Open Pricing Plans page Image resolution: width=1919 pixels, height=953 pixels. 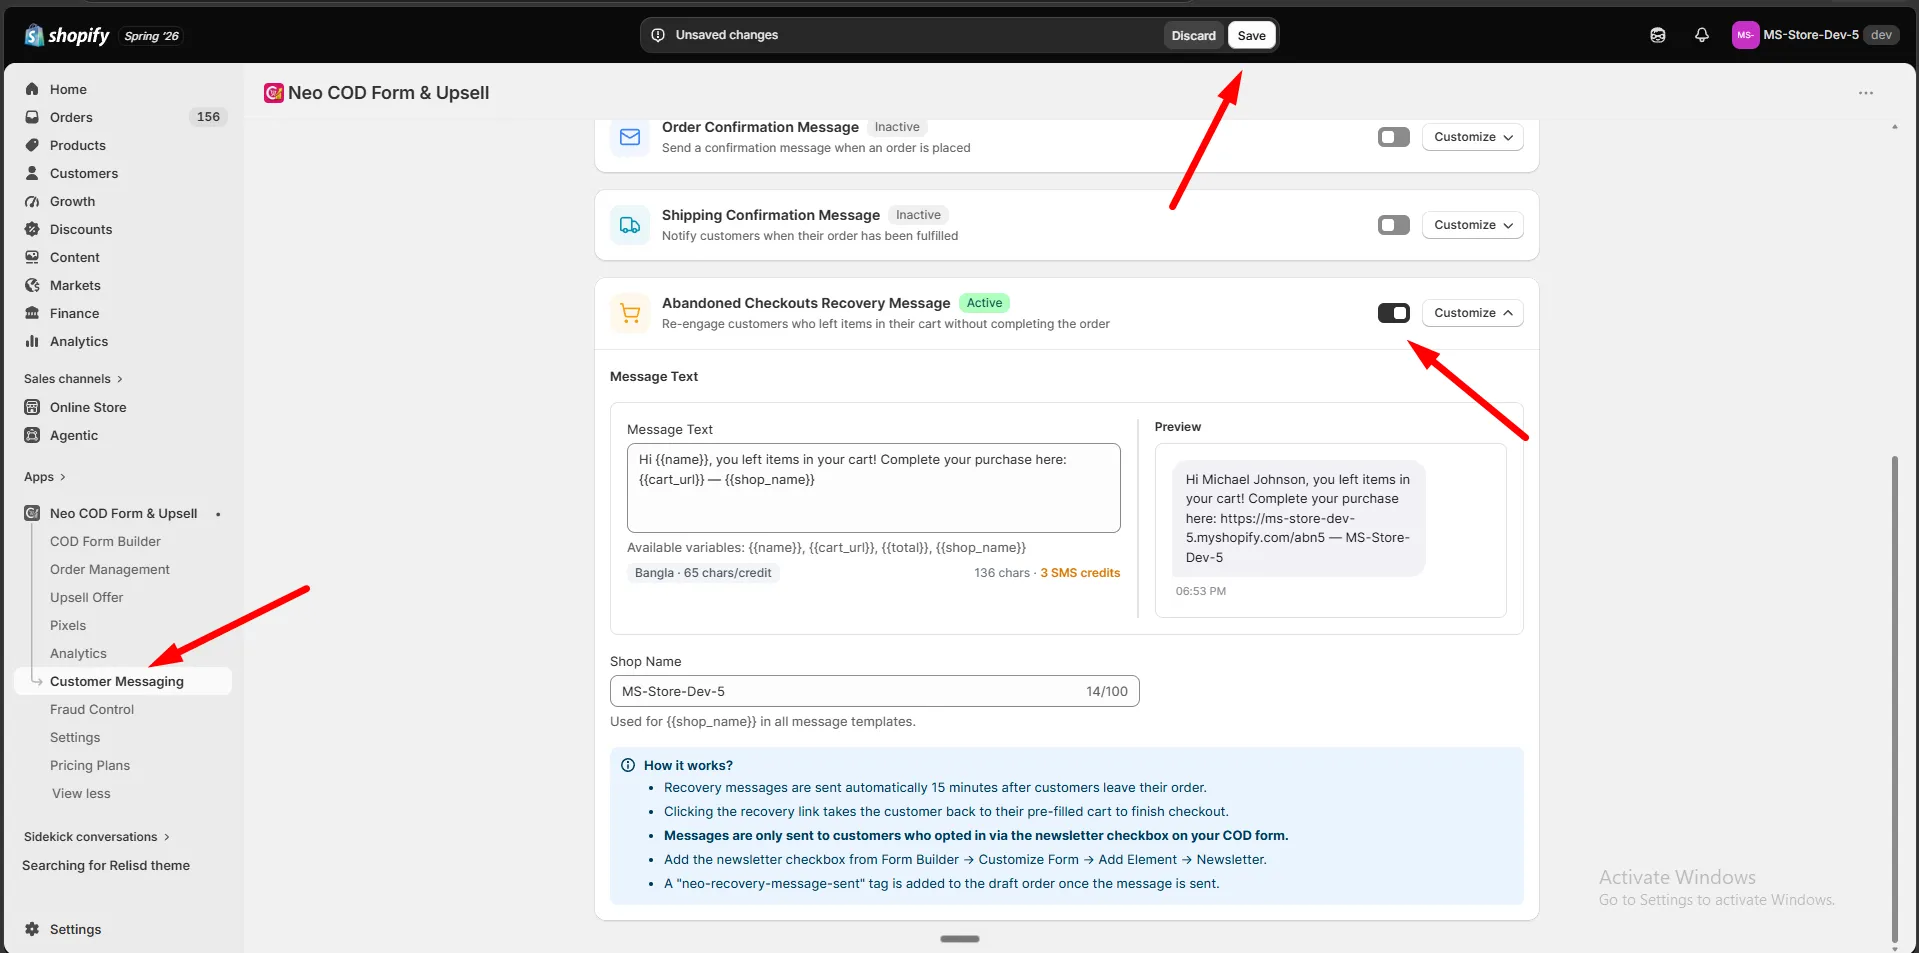90,765
